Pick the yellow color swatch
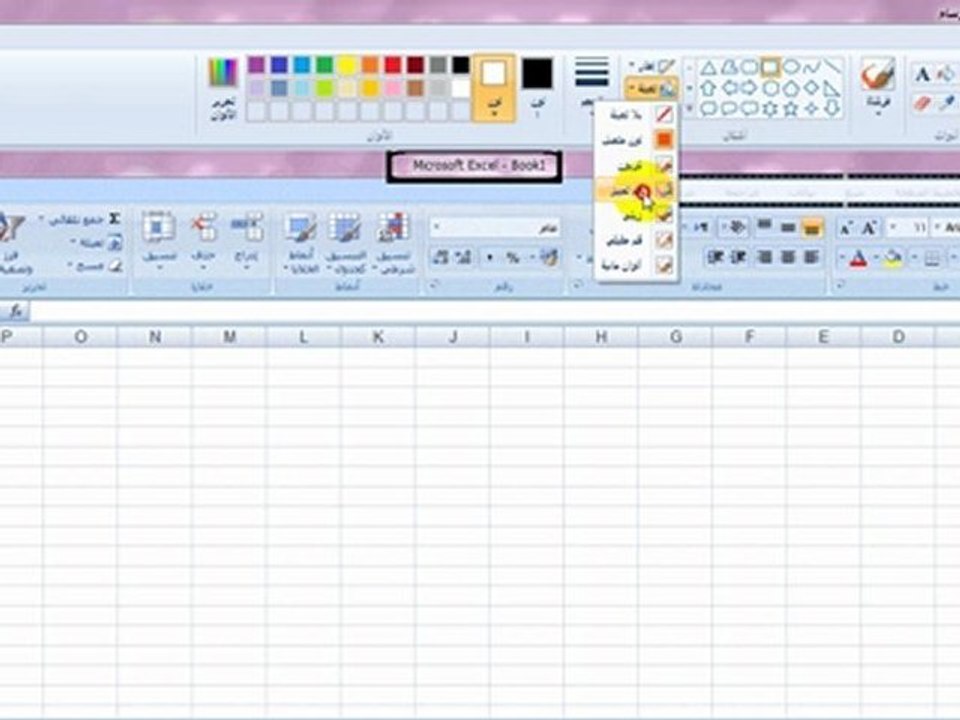Screen dimensions: 960x720 click(347, 64)
